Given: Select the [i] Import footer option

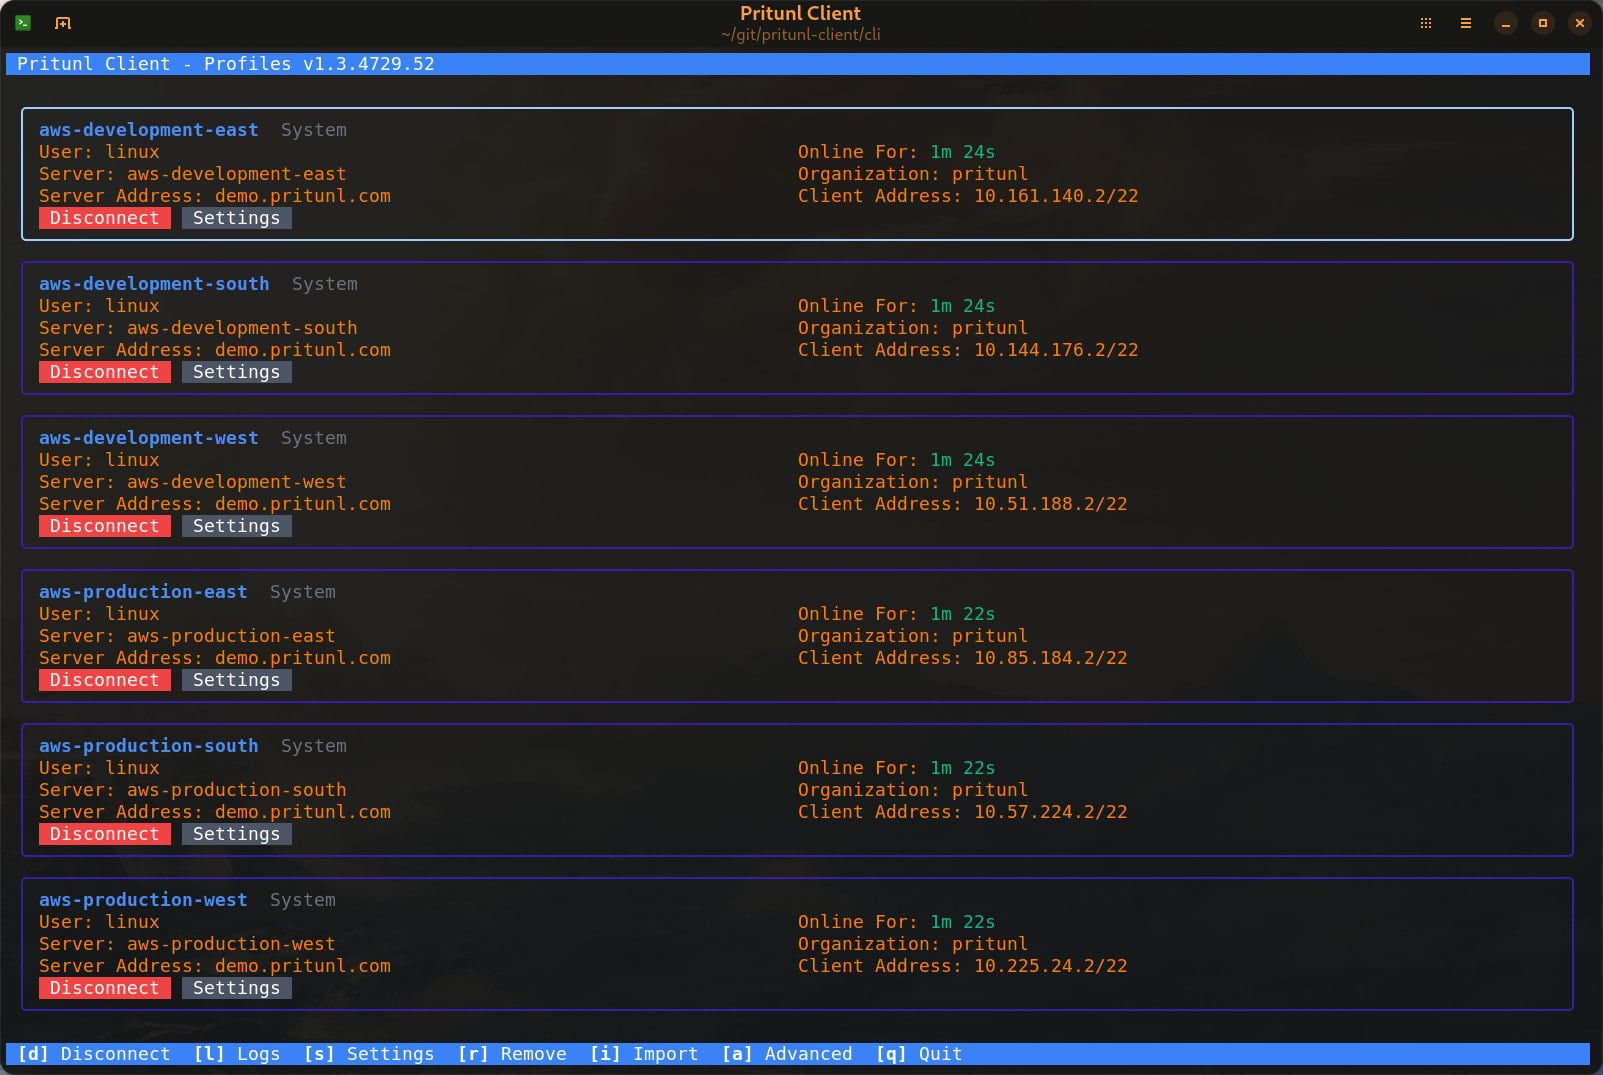Looking at the screenshot, I should coord(644,1054).
